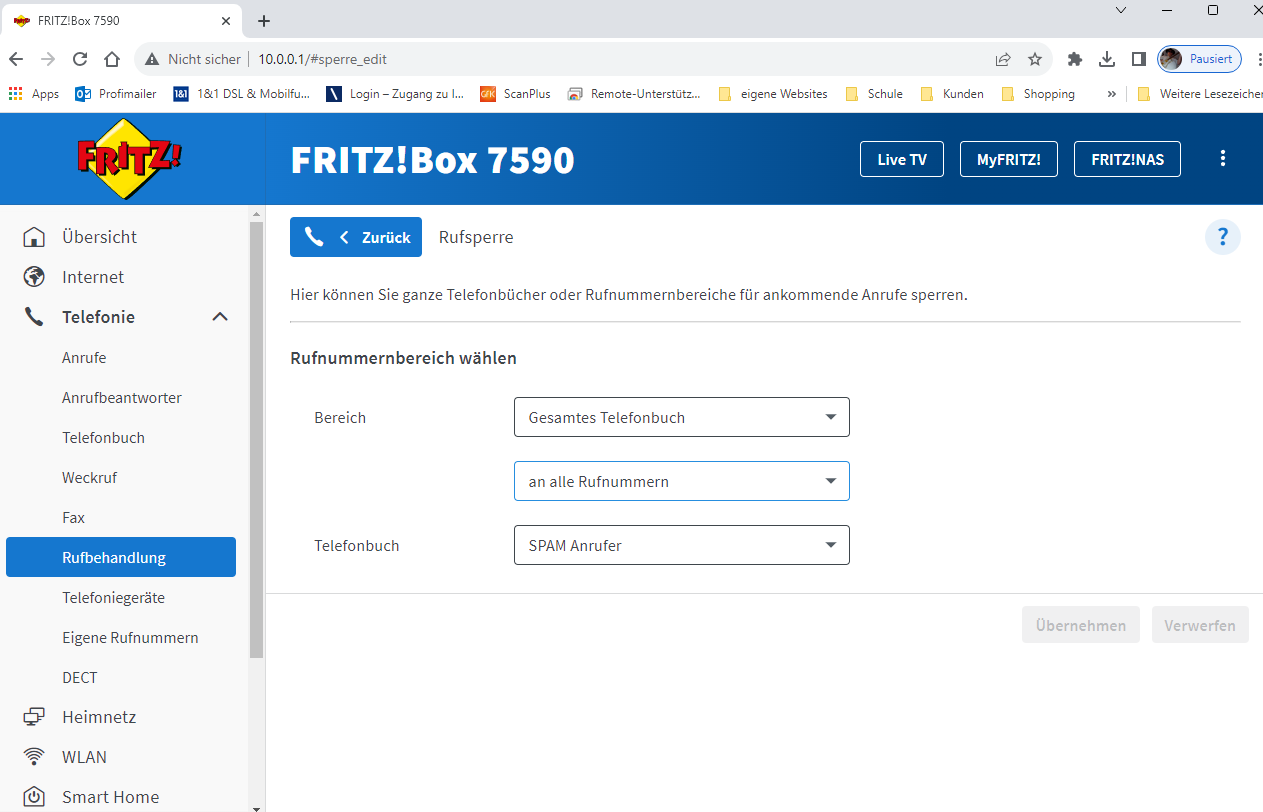1263x812 pixels.
Task: Click the Übersicht home icon
Action: coord(34,237)
